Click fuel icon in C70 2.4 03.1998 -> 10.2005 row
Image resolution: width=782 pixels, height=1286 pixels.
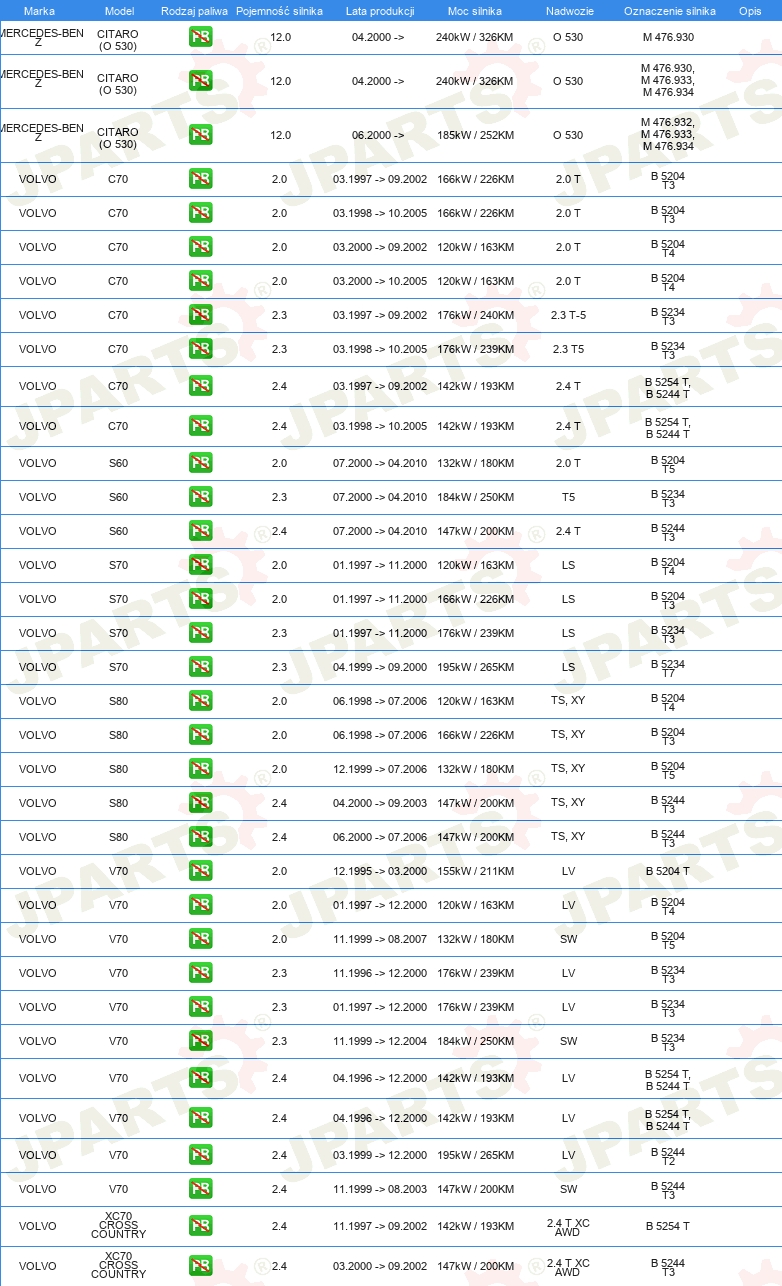tap(200, 426)
